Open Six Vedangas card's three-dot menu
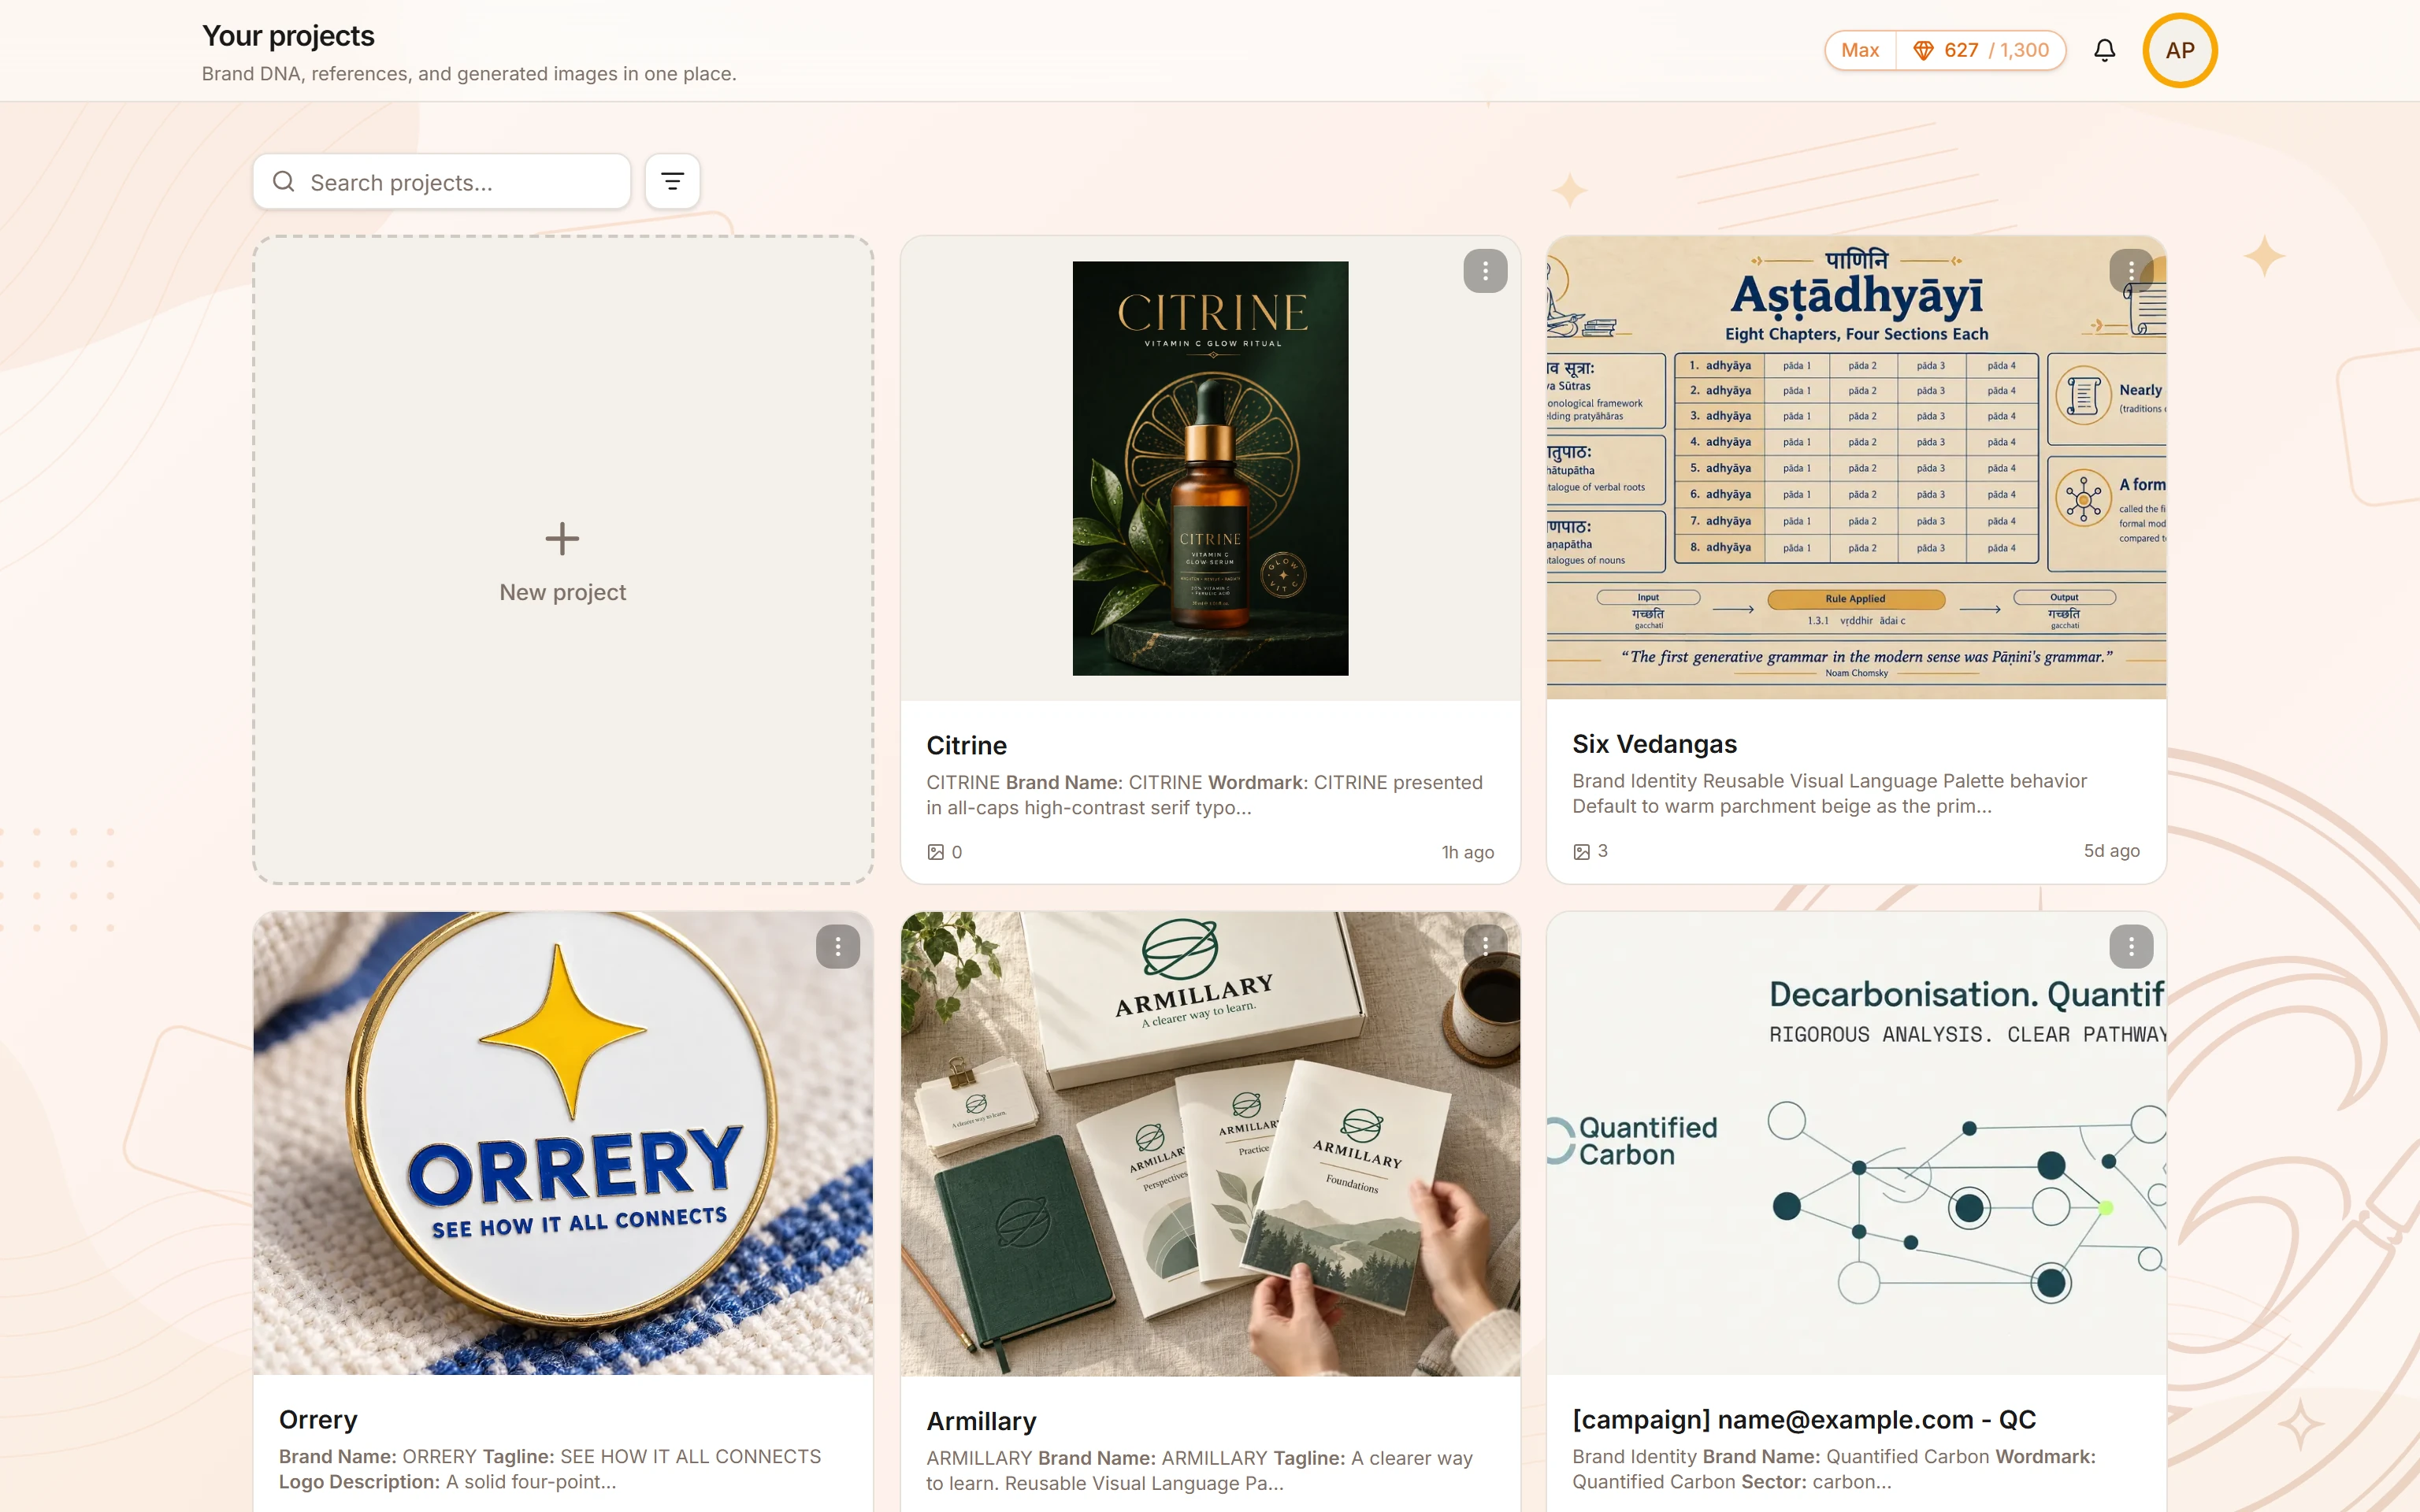 2131,270
